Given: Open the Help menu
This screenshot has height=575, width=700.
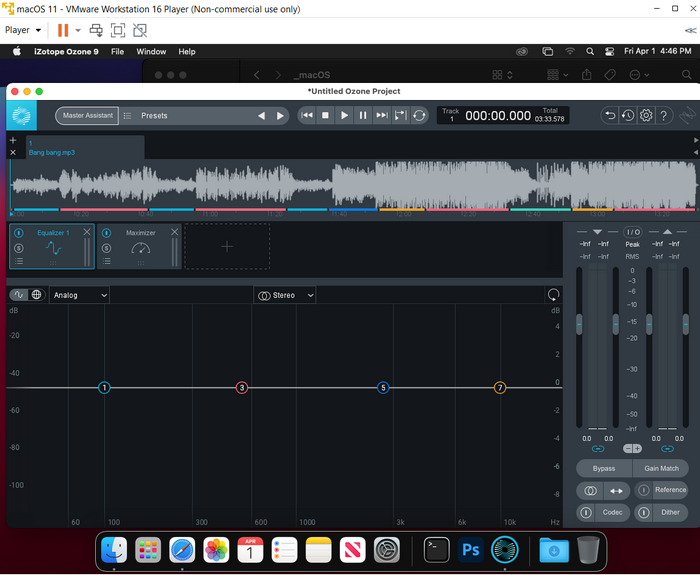Looking at the screenshot, I should pyautogui.click(x=187, y=51).
